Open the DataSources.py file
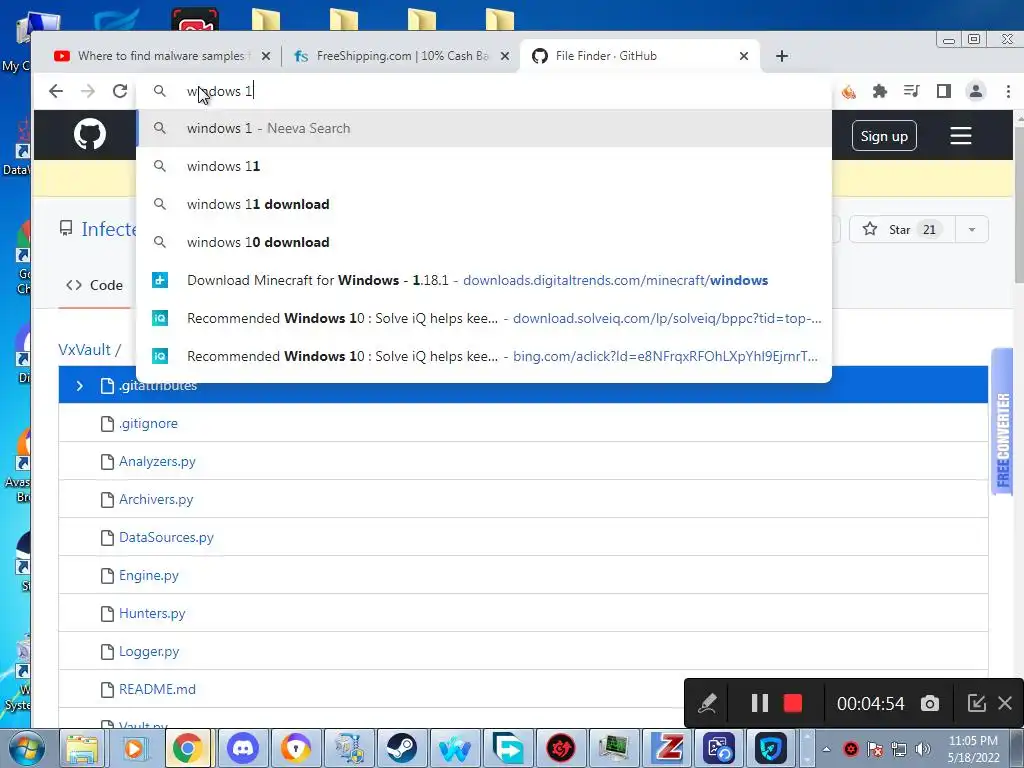This screenshot has height=768, width=1024. click(167, 537)
